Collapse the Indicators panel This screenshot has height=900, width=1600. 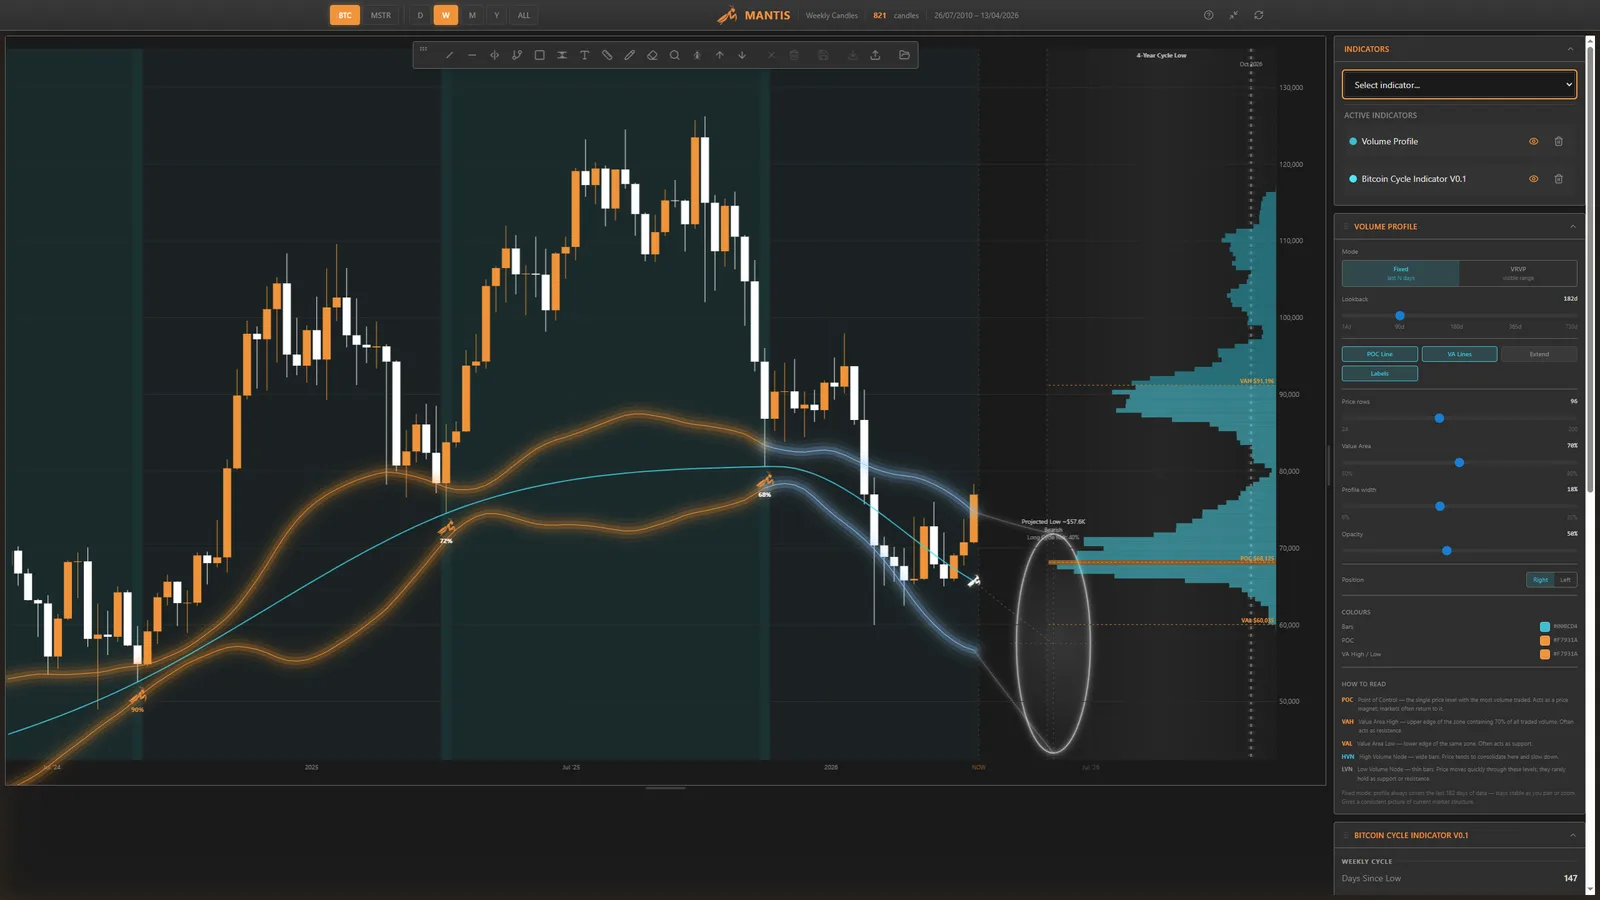pos(1570,48)
